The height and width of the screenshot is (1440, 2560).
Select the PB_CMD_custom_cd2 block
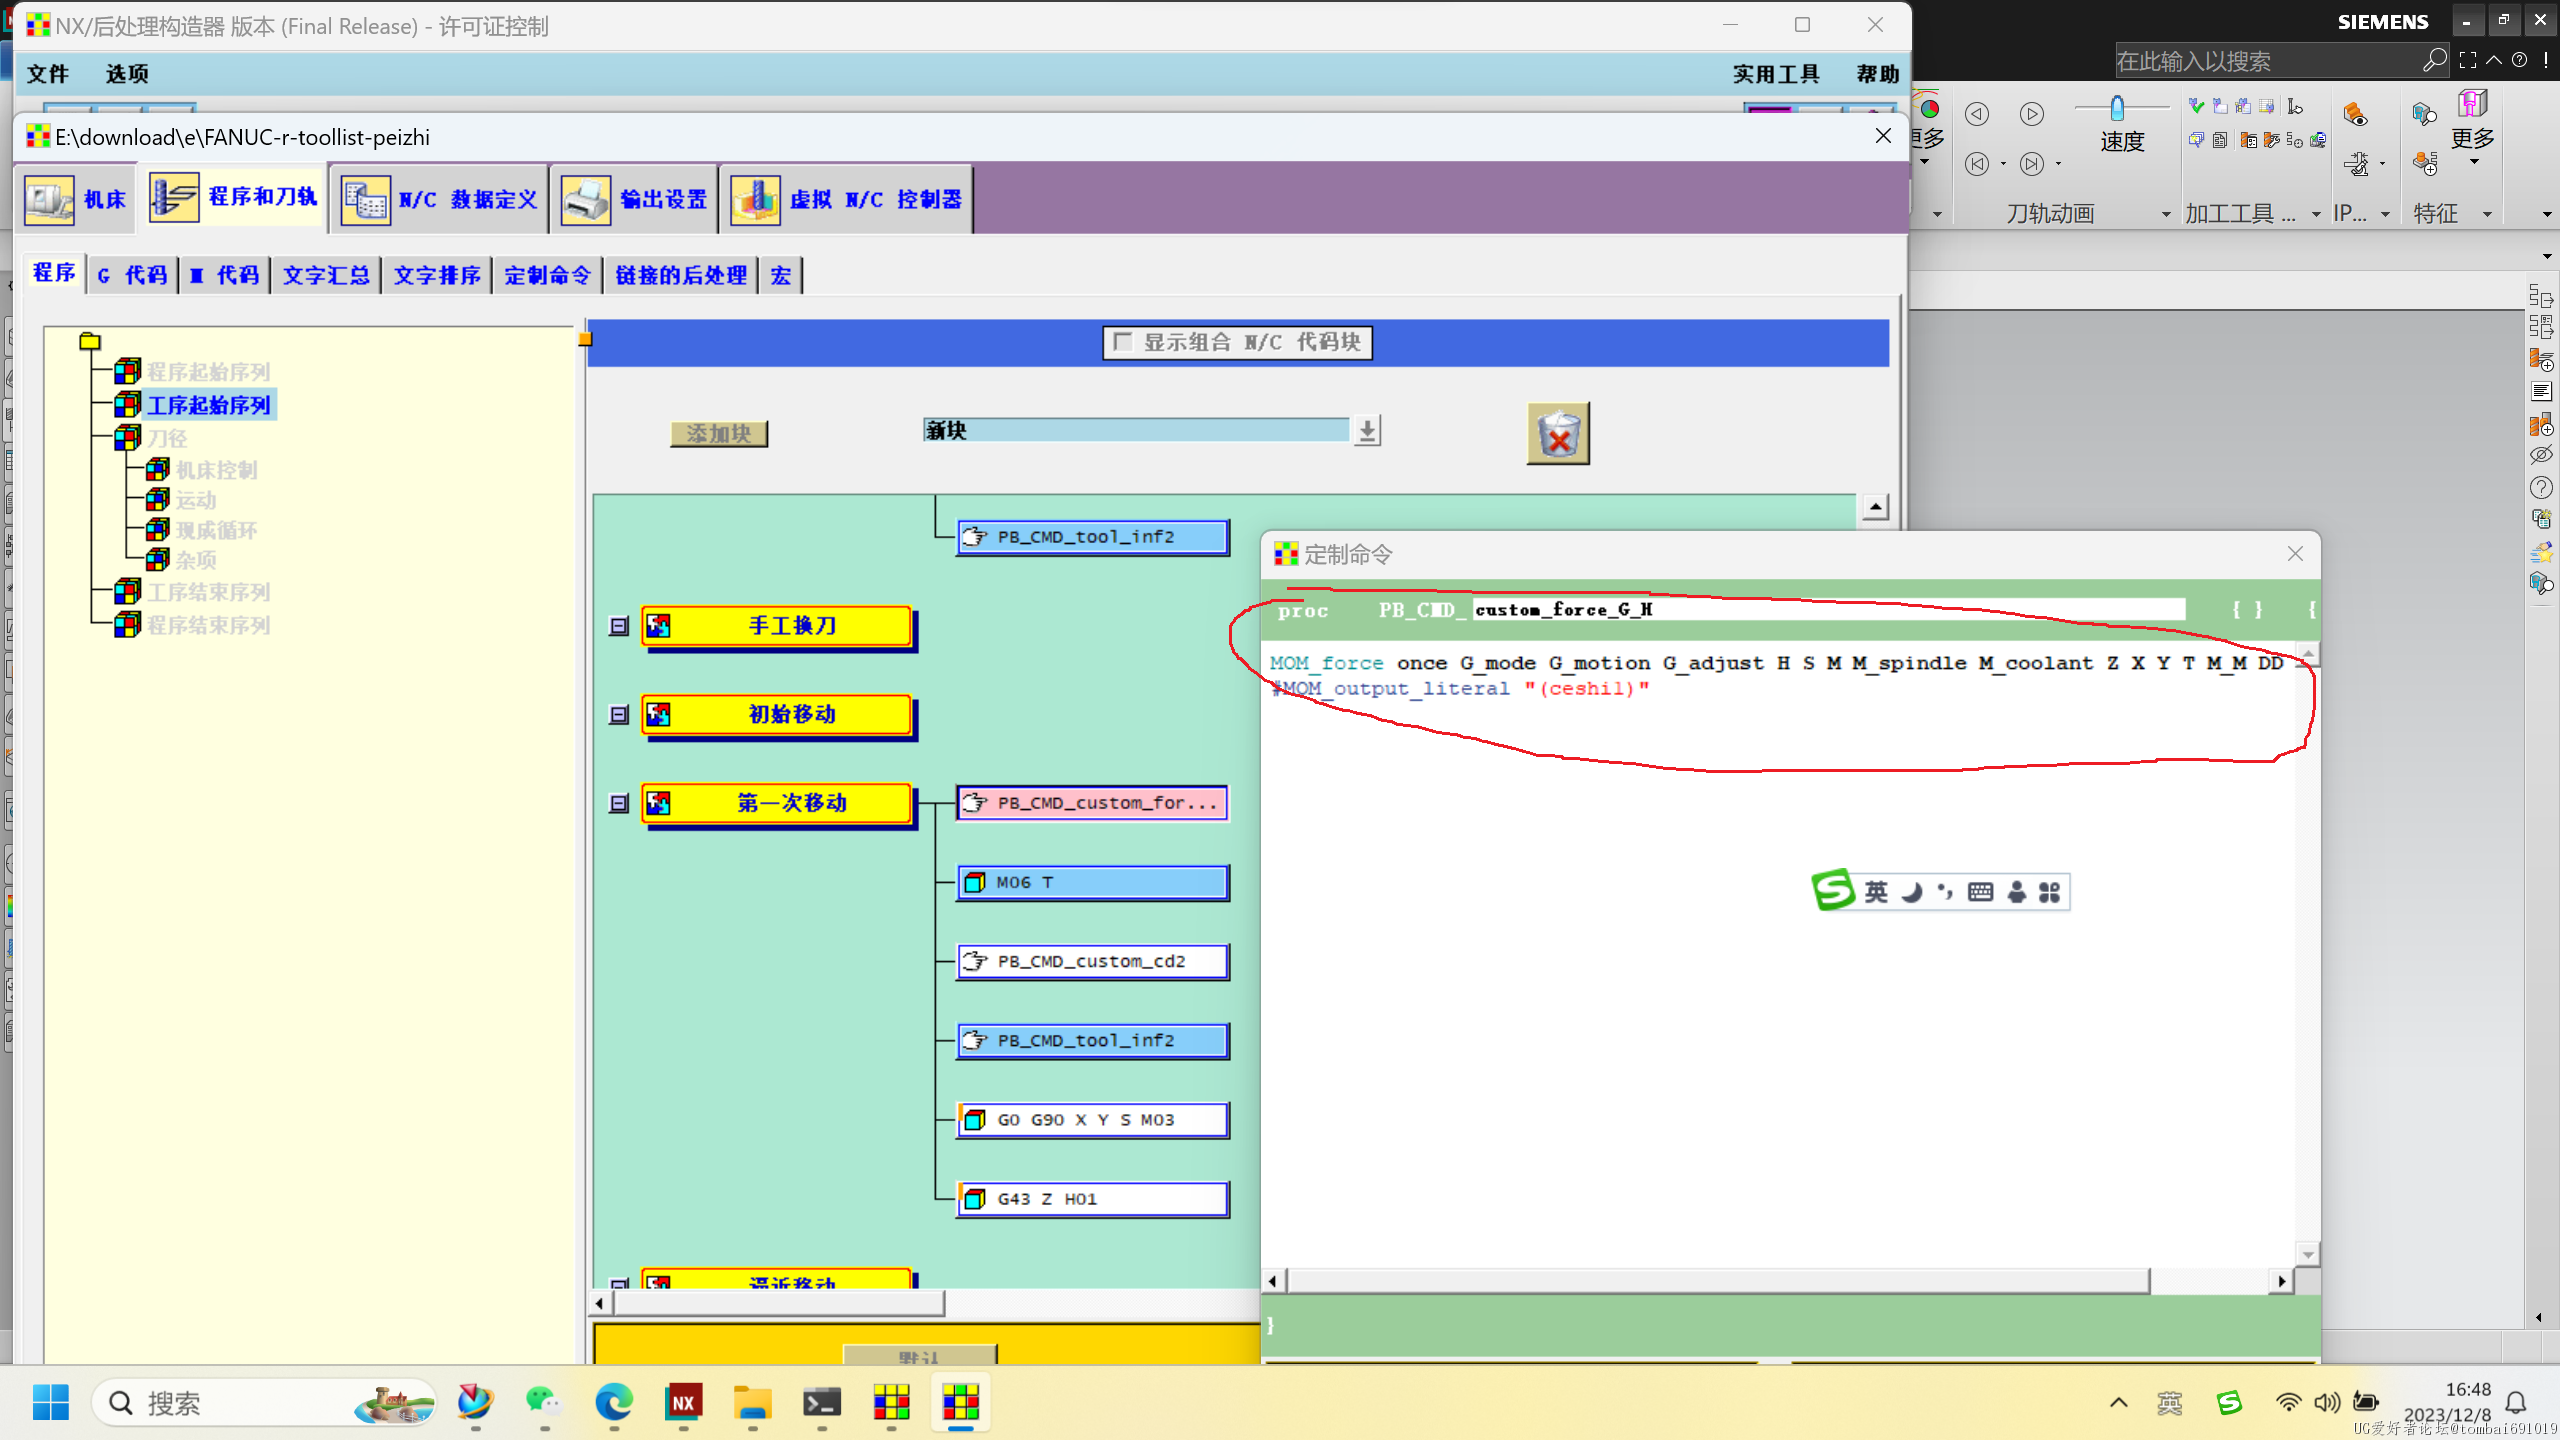tap(1092, 961)
